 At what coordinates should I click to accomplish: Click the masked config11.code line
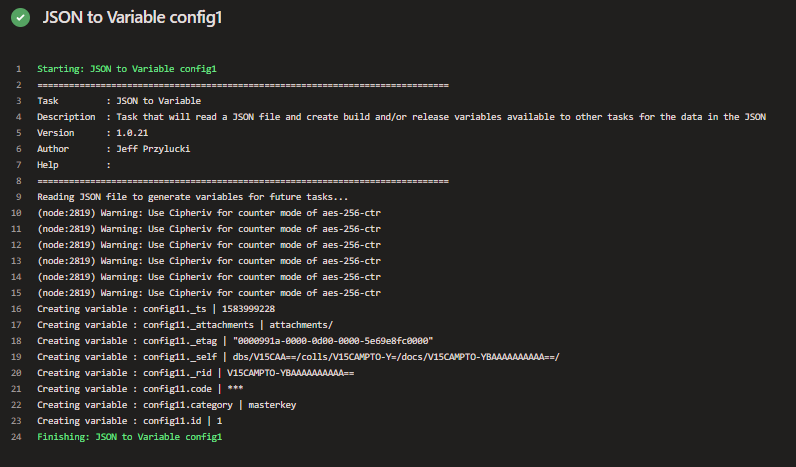coord(140,389)
